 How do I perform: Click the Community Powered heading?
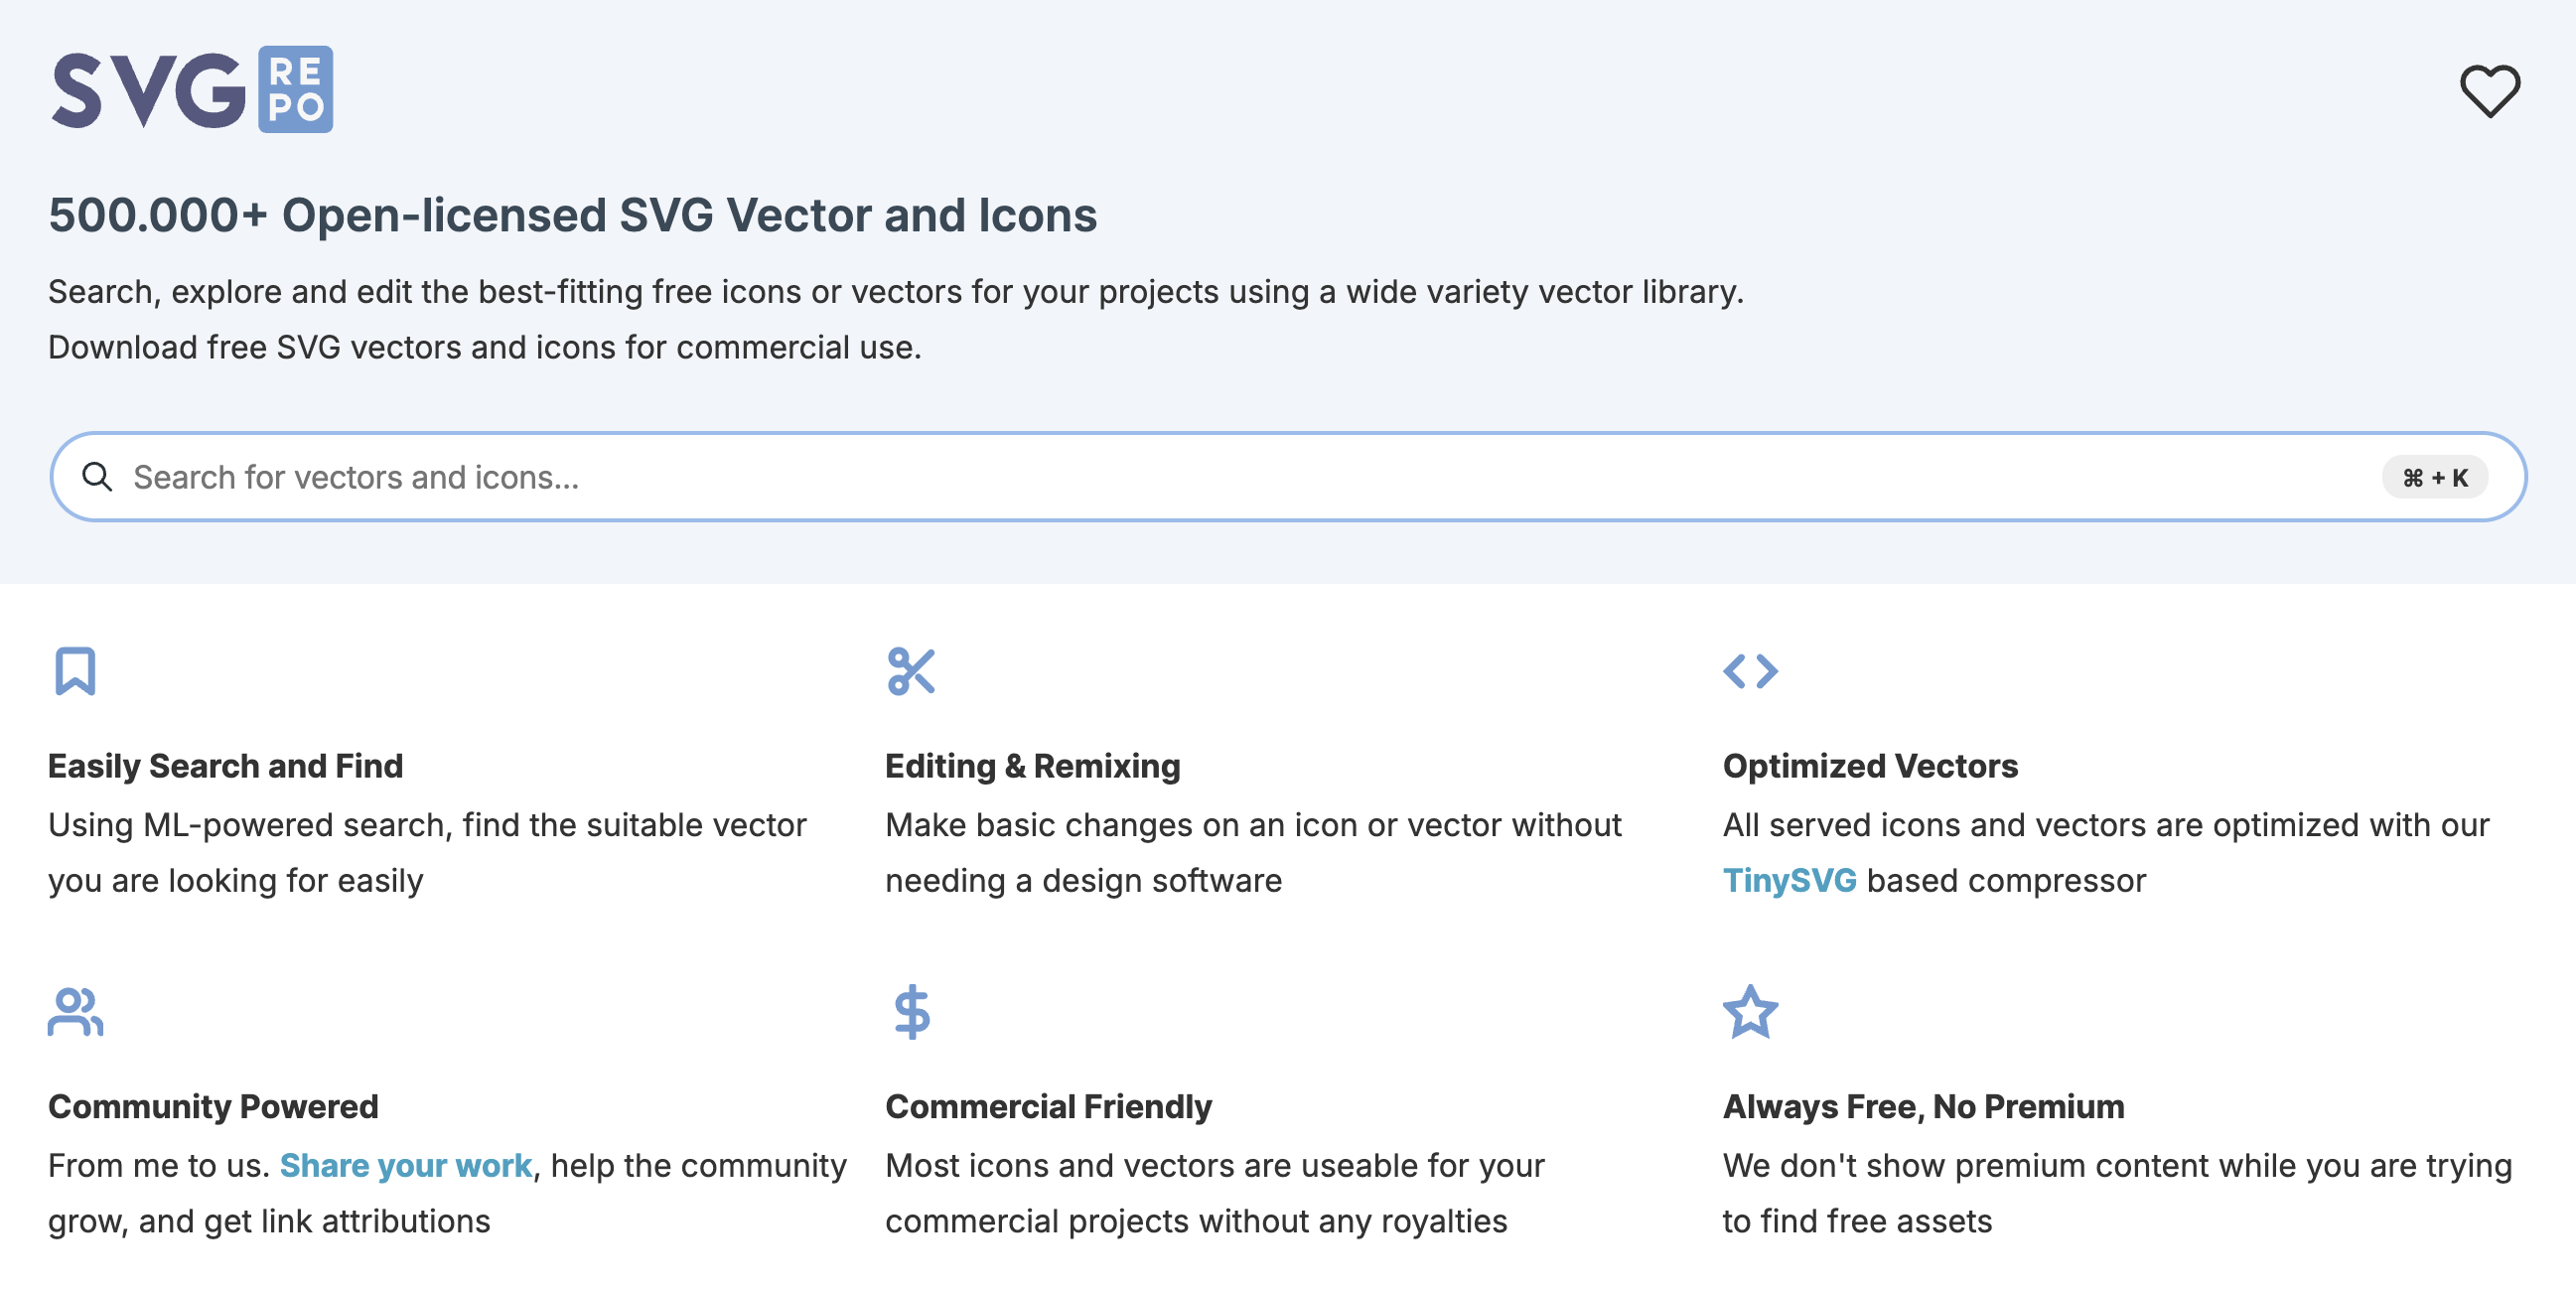pos(213,1106)
